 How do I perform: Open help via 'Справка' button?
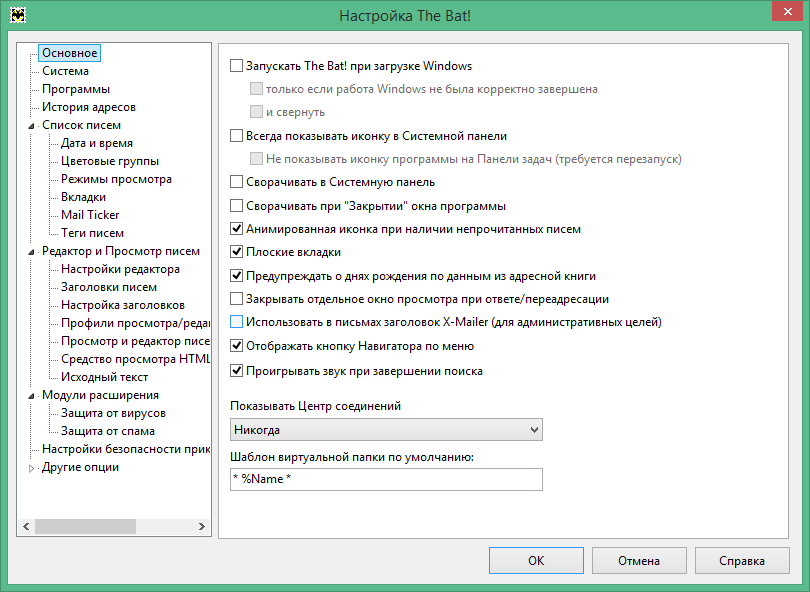[742, 561]
